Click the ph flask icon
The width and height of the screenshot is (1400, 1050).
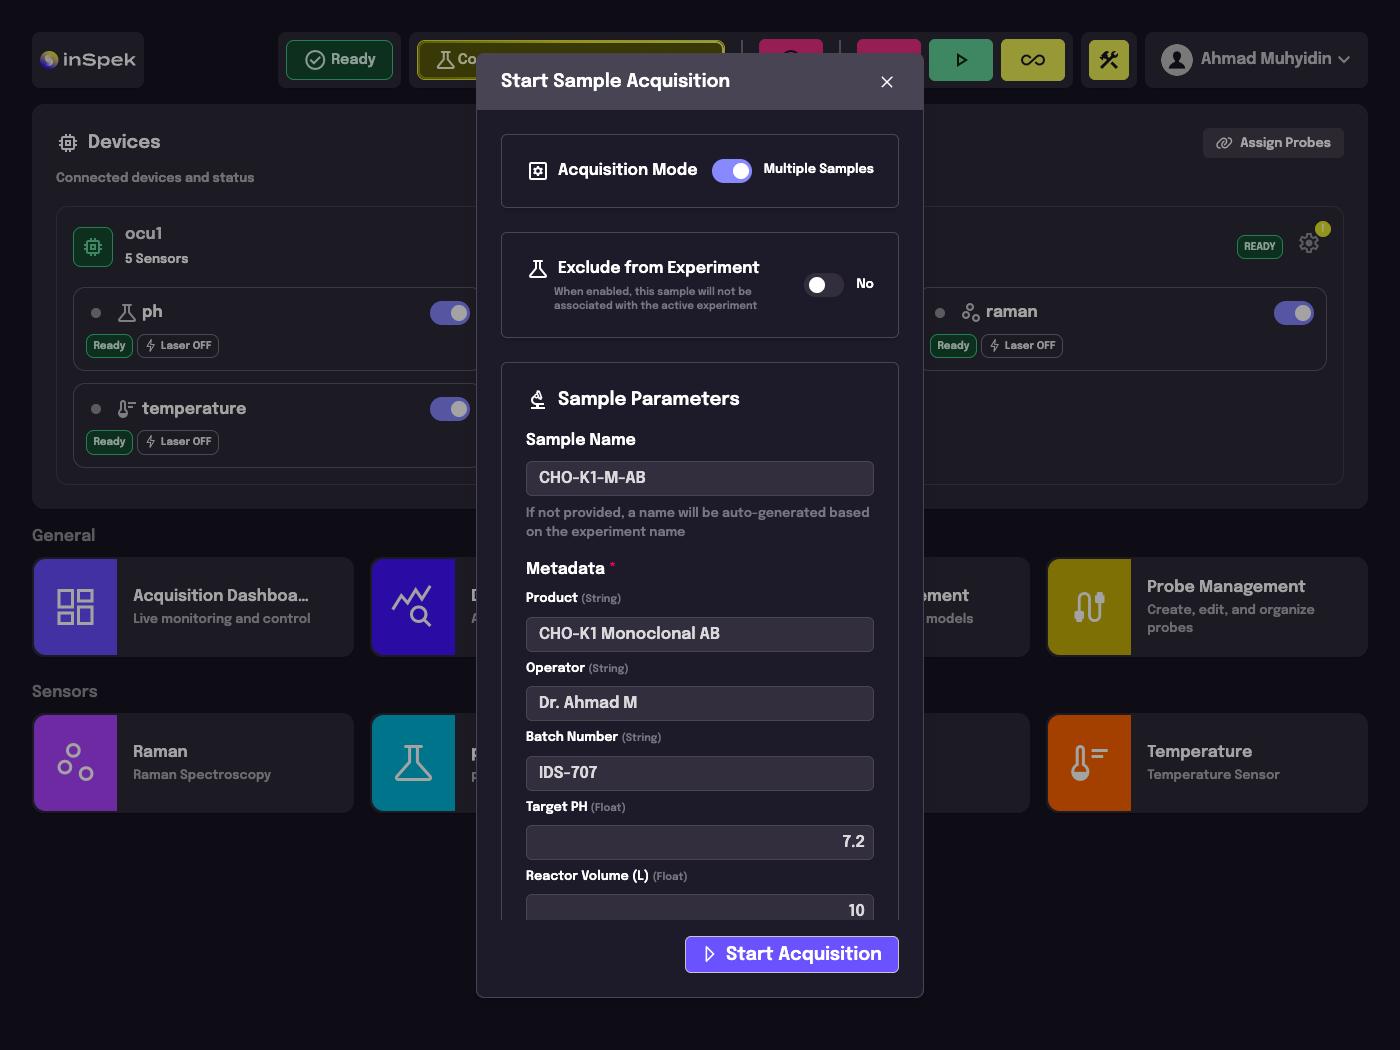coord(127,313)
